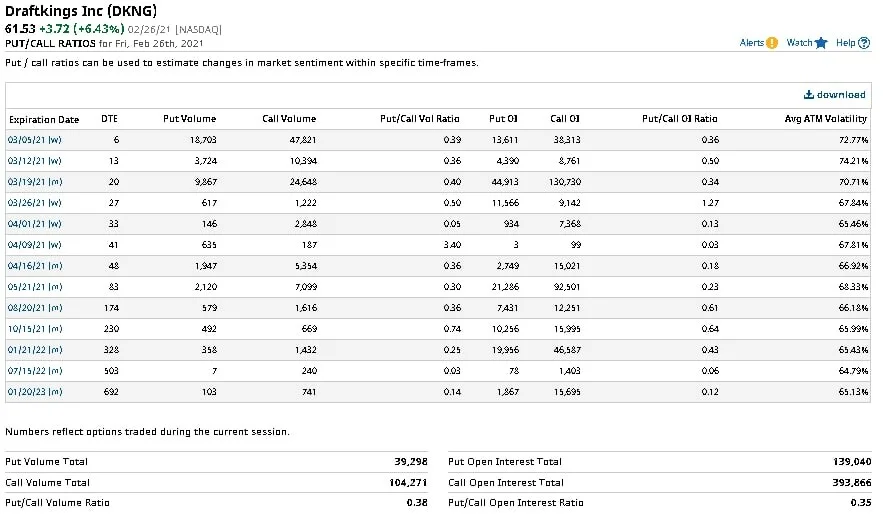Screen dimensions: 883x520
Task: Open the 05/21/21 (m) expiration link
Action: coord(35,287)
